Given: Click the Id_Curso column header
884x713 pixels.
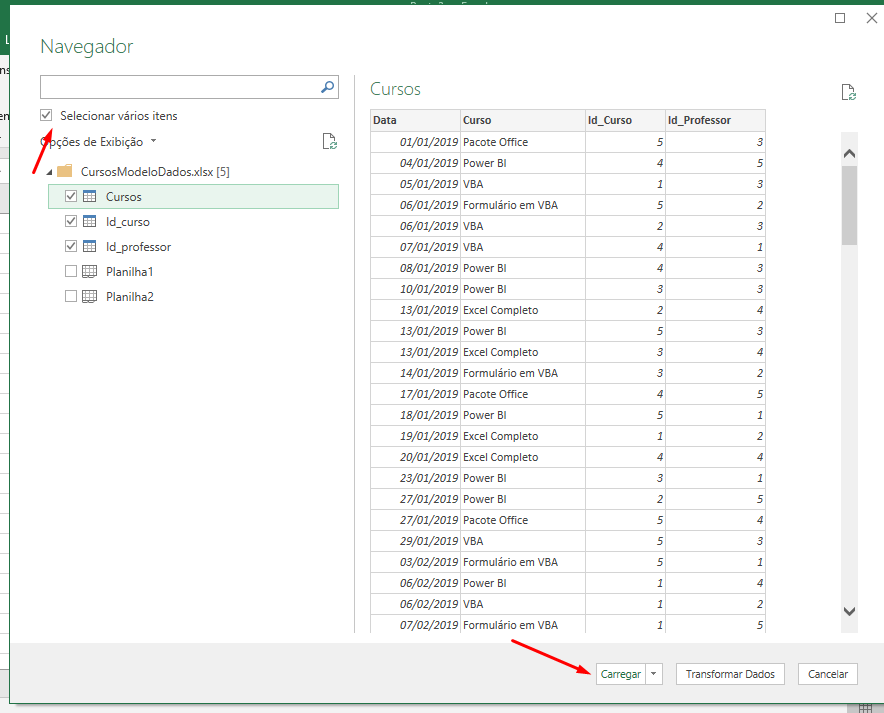Looking at the screenshot, I should click(625, 121).
